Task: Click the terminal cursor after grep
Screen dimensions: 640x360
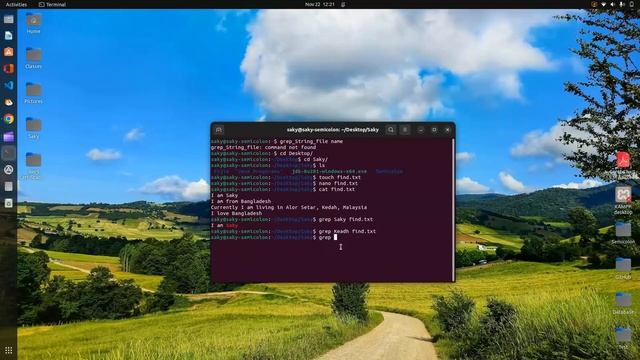Action: tap(336, 237)
